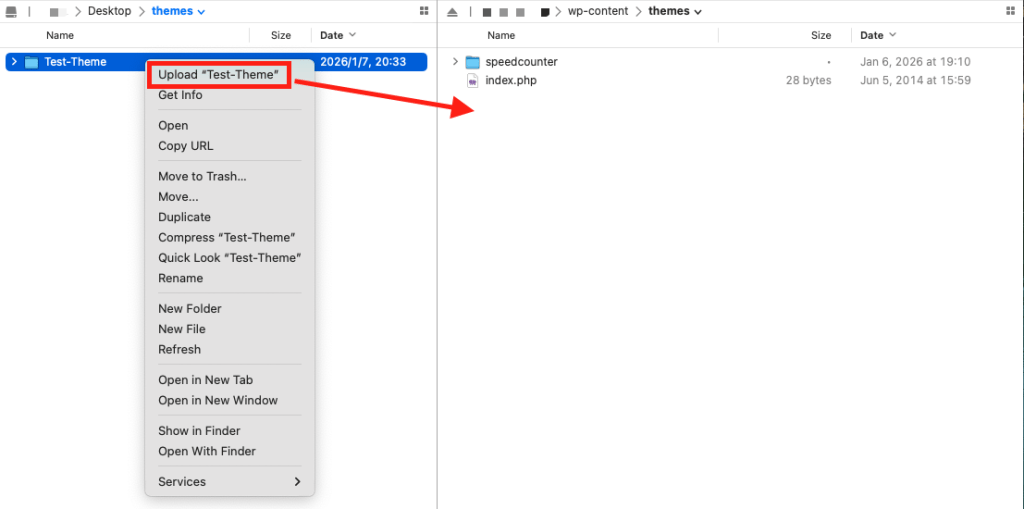Select the index.php file name

click(x=511, y=80)
